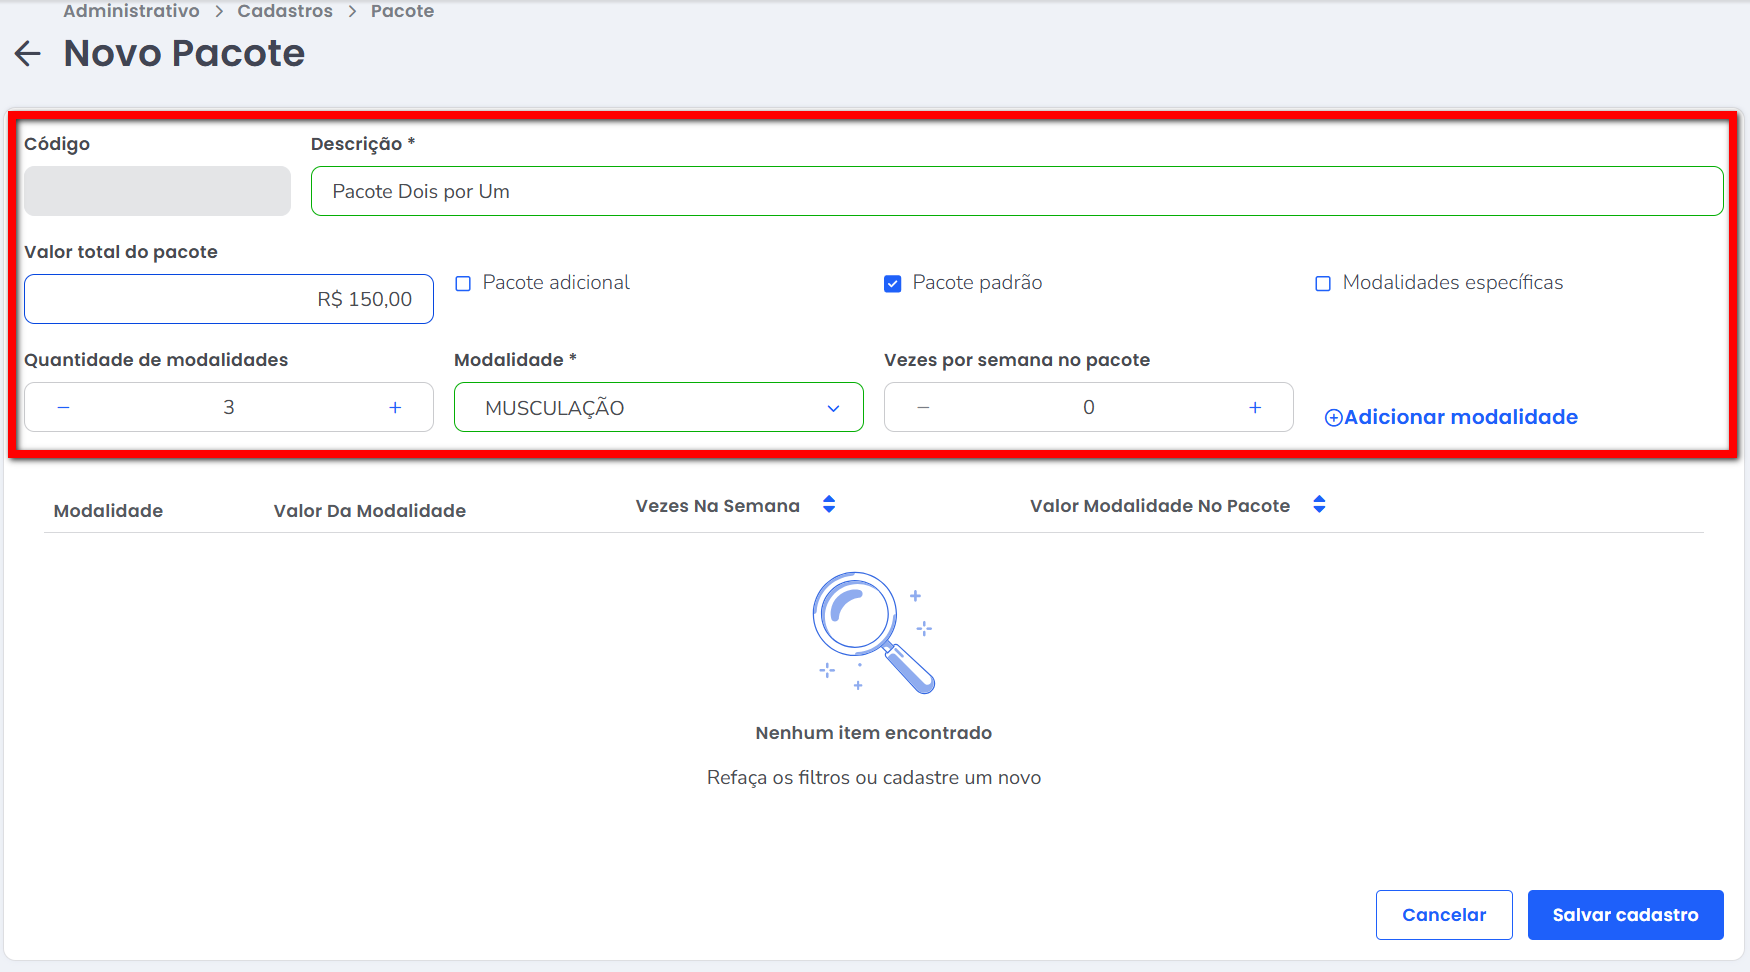Screen dimensions: 1750x972
Task: Decrease Vezes por semana with minus icon
Action: coord(923,407)
